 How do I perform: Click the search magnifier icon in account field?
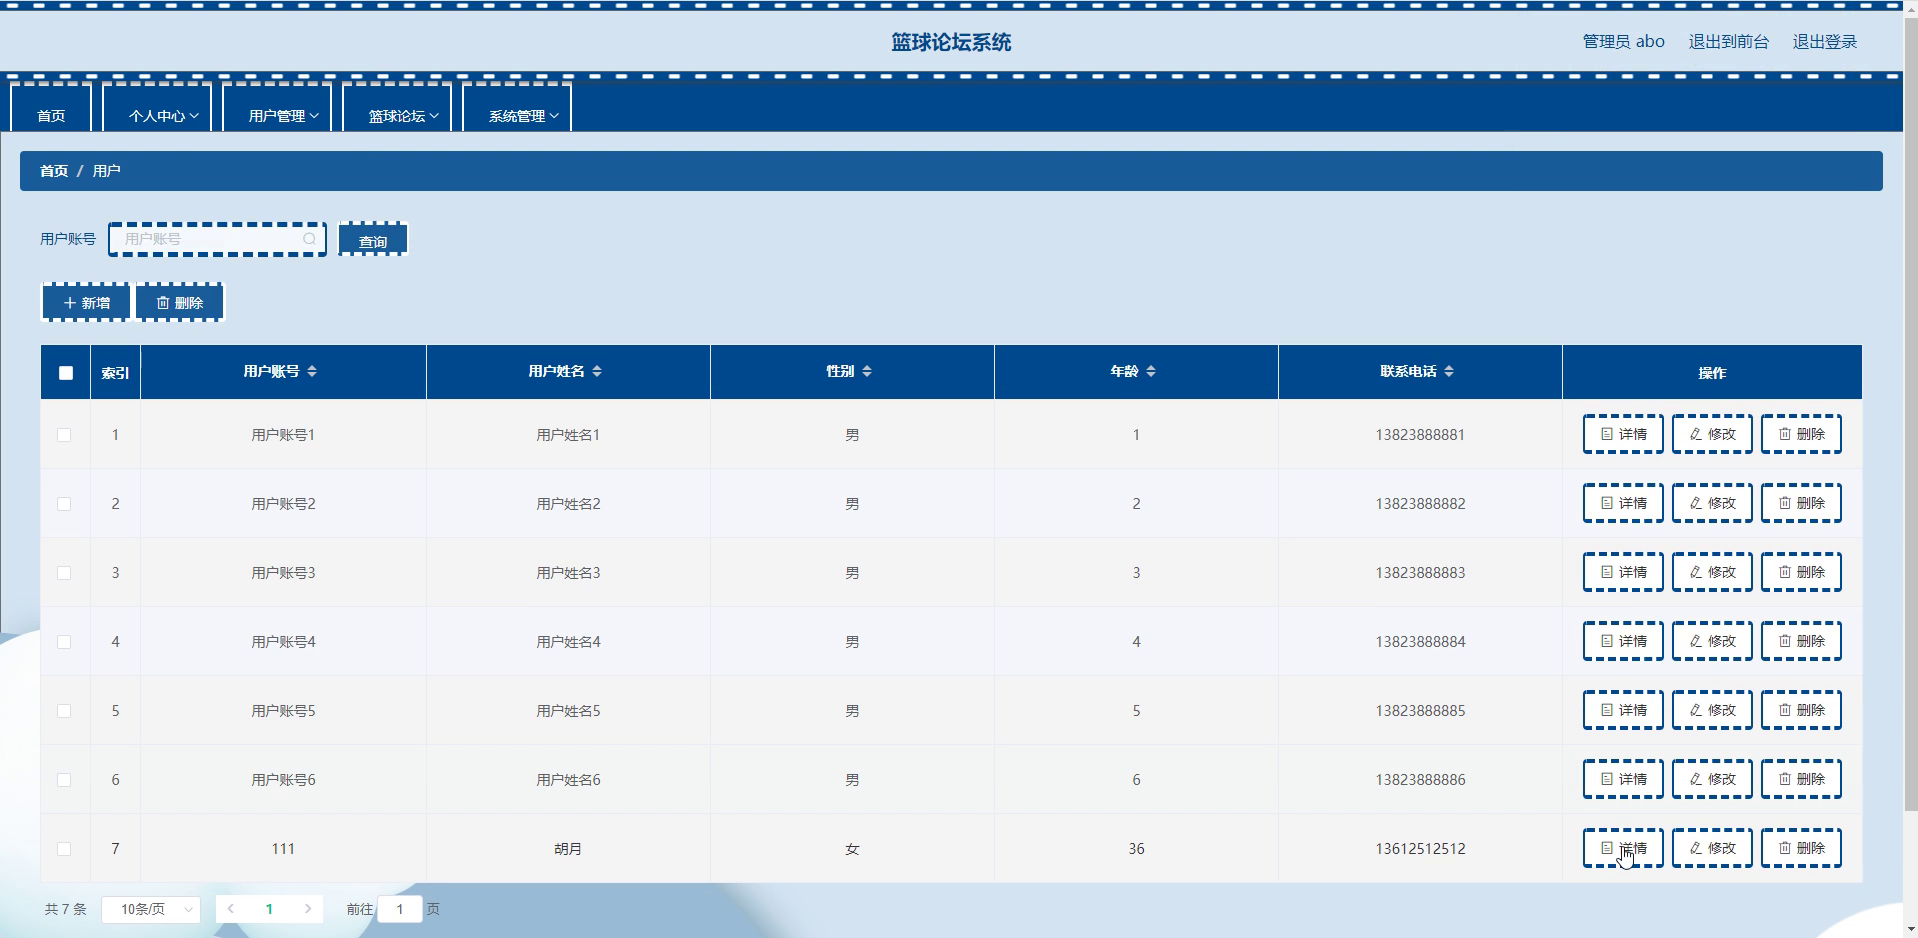[310, 239]
